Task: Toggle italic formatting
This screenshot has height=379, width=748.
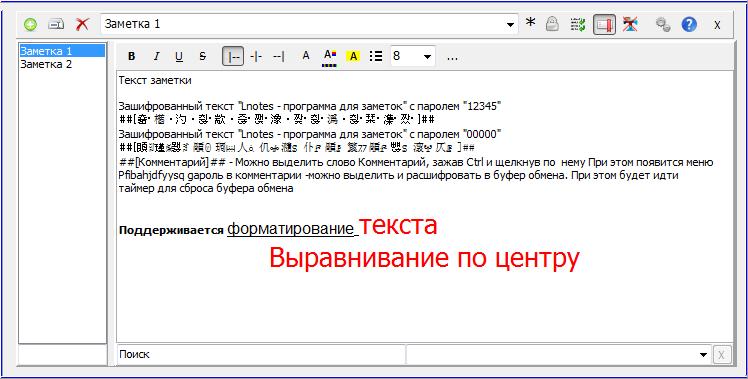Action: tap(156, 56)
